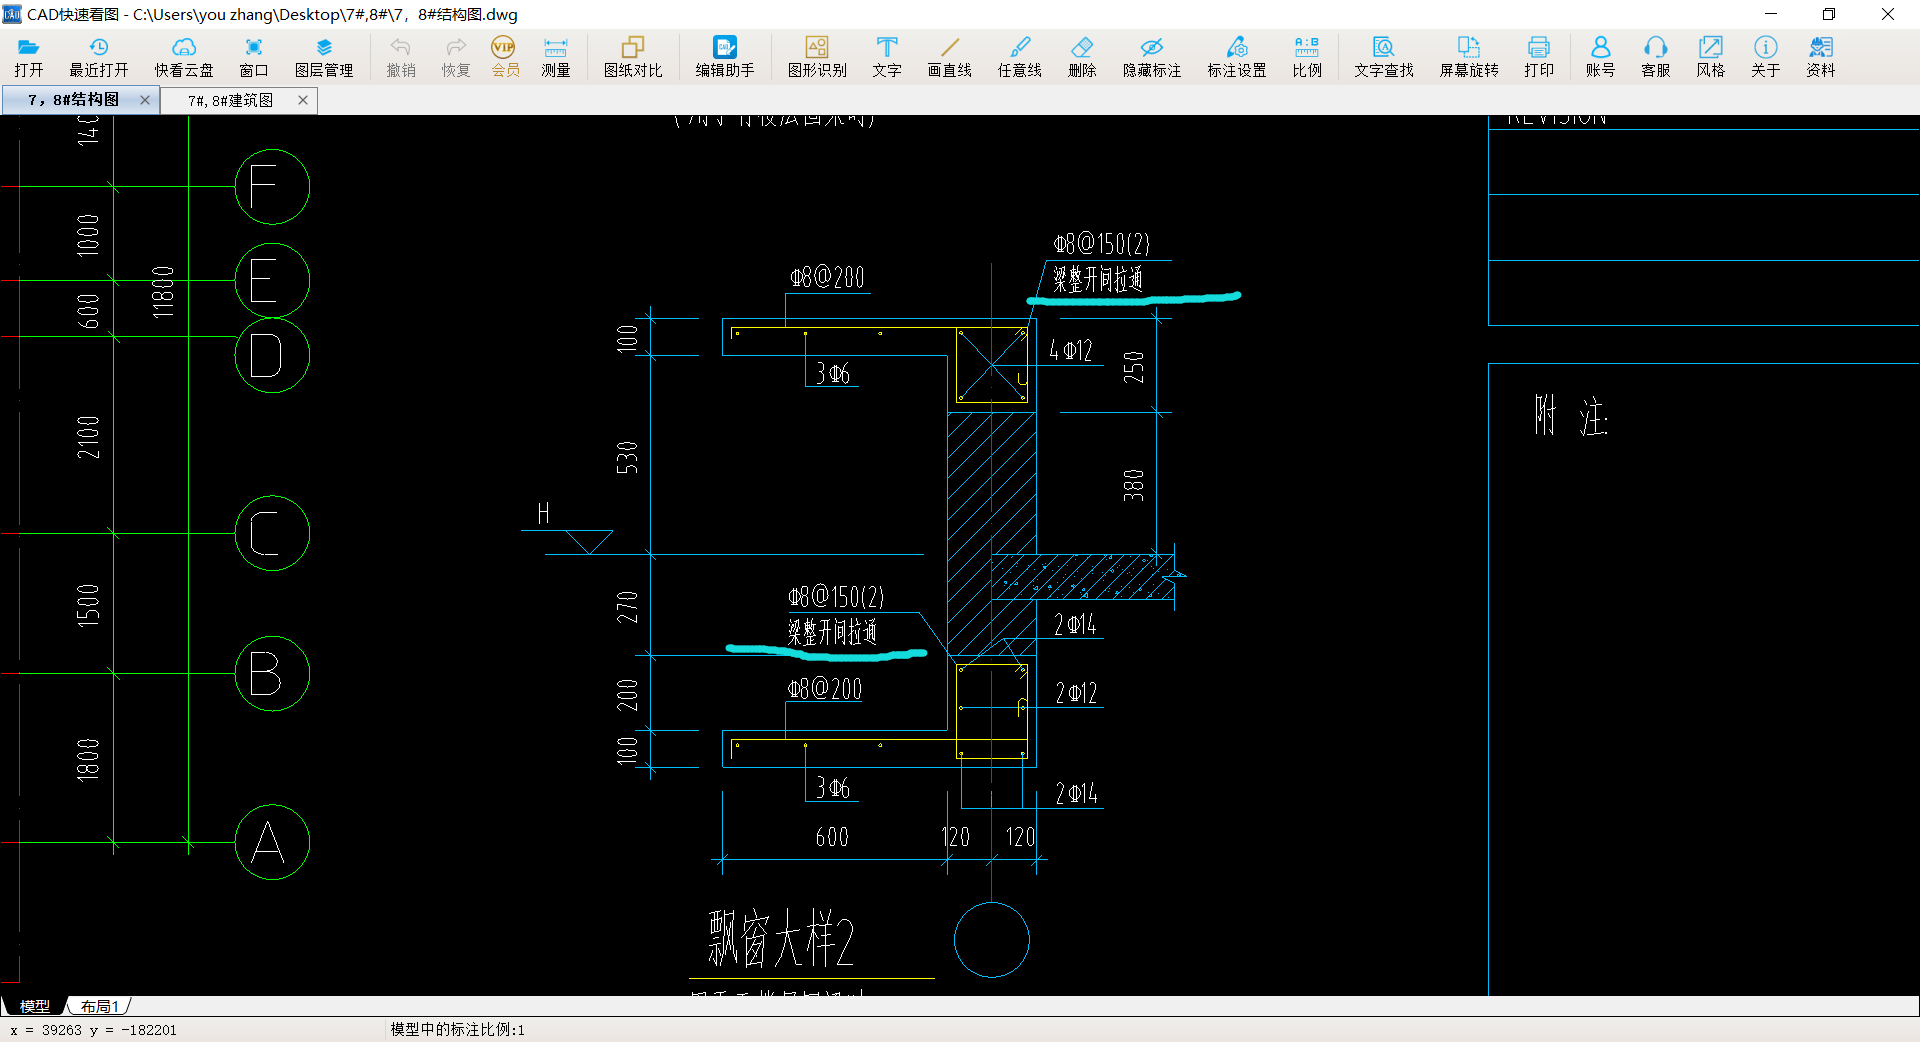Viewport: 1920px width, 1042px height.
Task: Close the 7，8#结构图 tab
Action: tap(145, 100)
